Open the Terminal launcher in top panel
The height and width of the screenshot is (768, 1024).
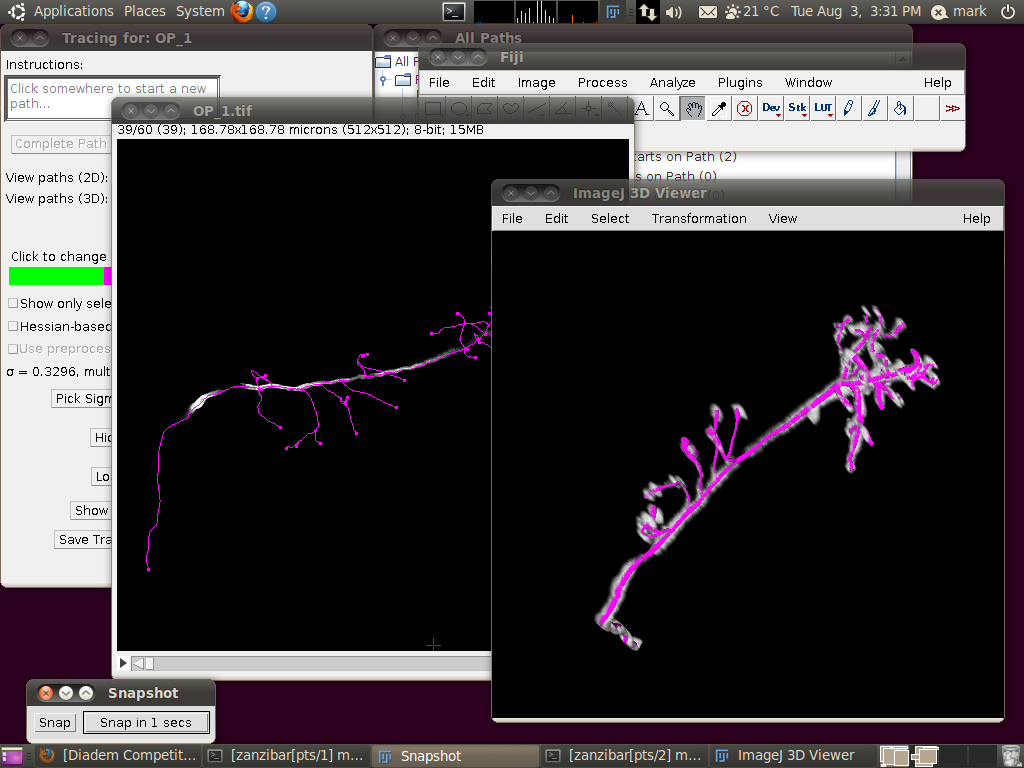(454, 11)
